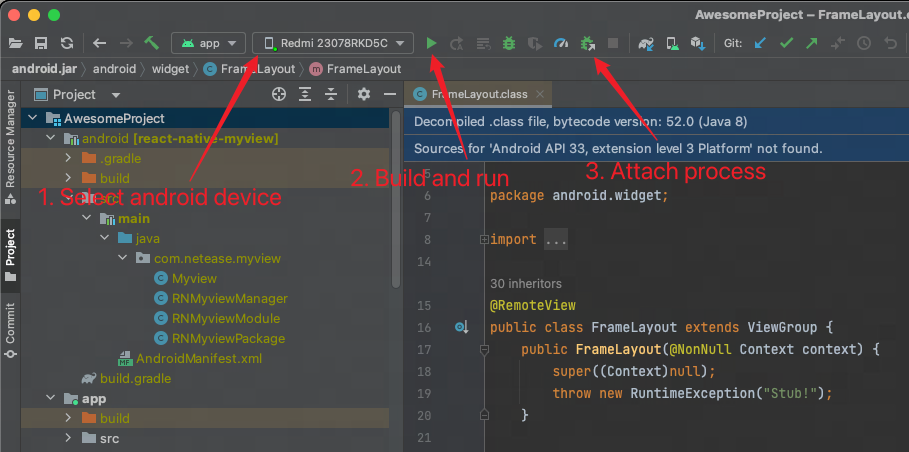Click the Save All icon
909x452 pixels.
[x=41, y=43]
